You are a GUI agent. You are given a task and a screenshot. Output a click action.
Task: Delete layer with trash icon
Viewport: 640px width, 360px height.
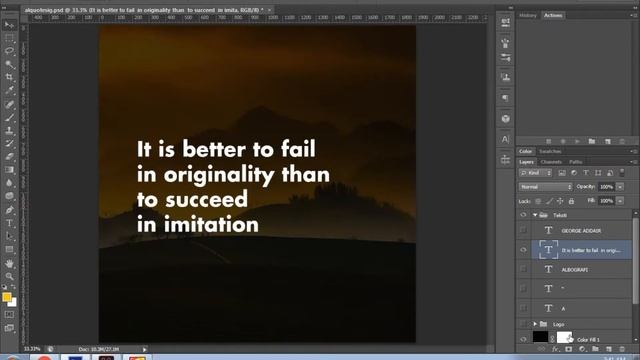click(x=622, y=349)
